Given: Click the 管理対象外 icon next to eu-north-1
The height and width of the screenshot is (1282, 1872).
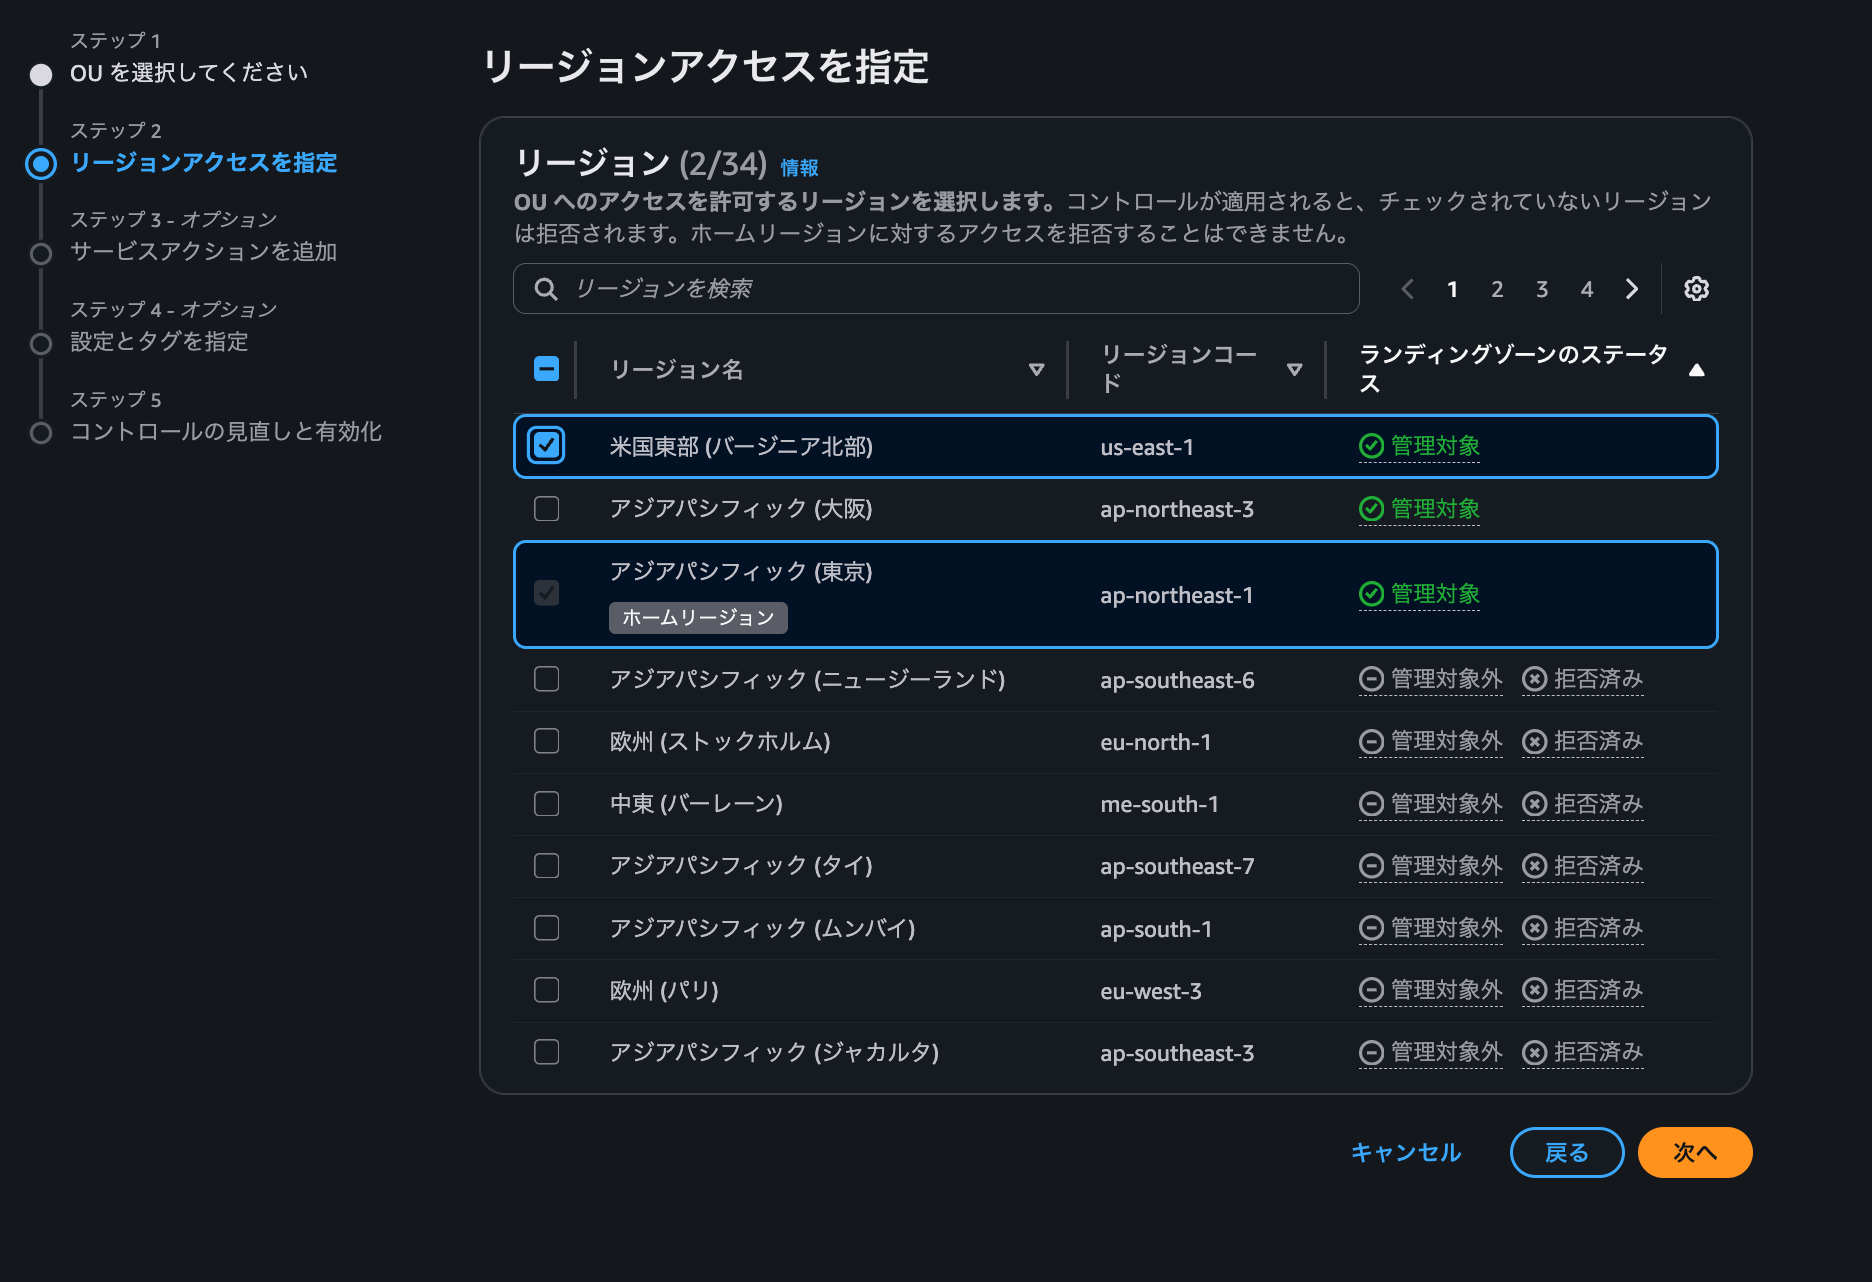Looking at the screenshot, I should tap(1370, 742).
